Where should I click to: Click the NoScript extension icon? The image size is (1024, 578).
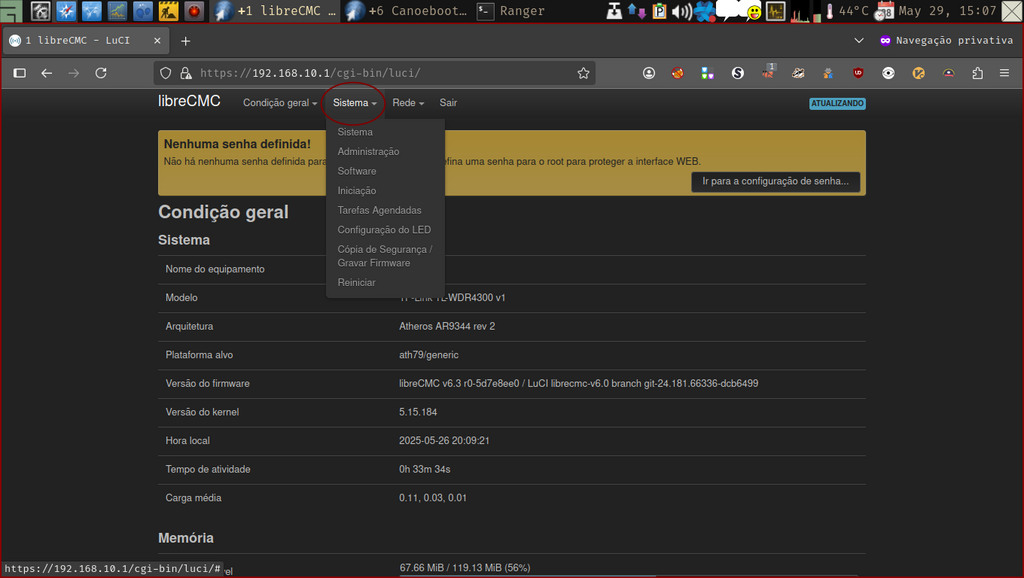click(676, 72)
